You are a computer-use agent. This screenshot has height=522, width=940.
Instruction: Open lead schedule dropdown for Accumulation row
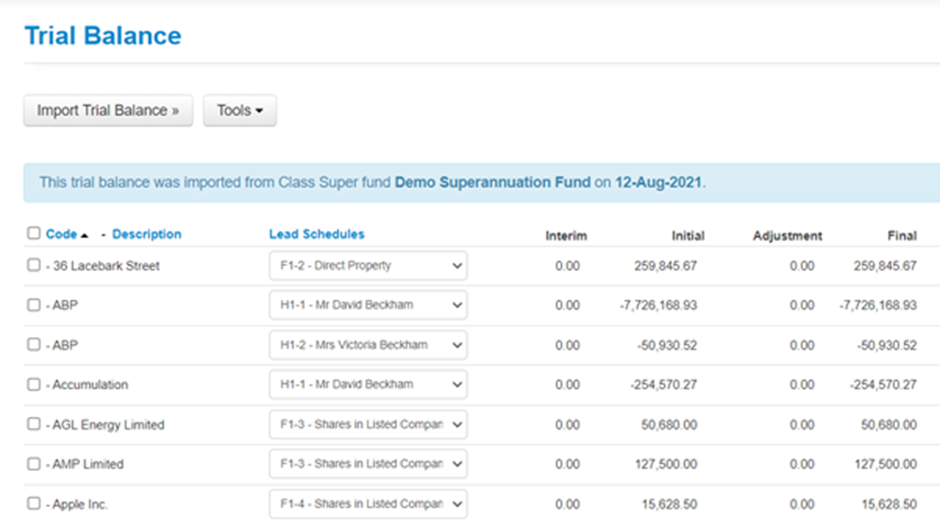(367, 385)
